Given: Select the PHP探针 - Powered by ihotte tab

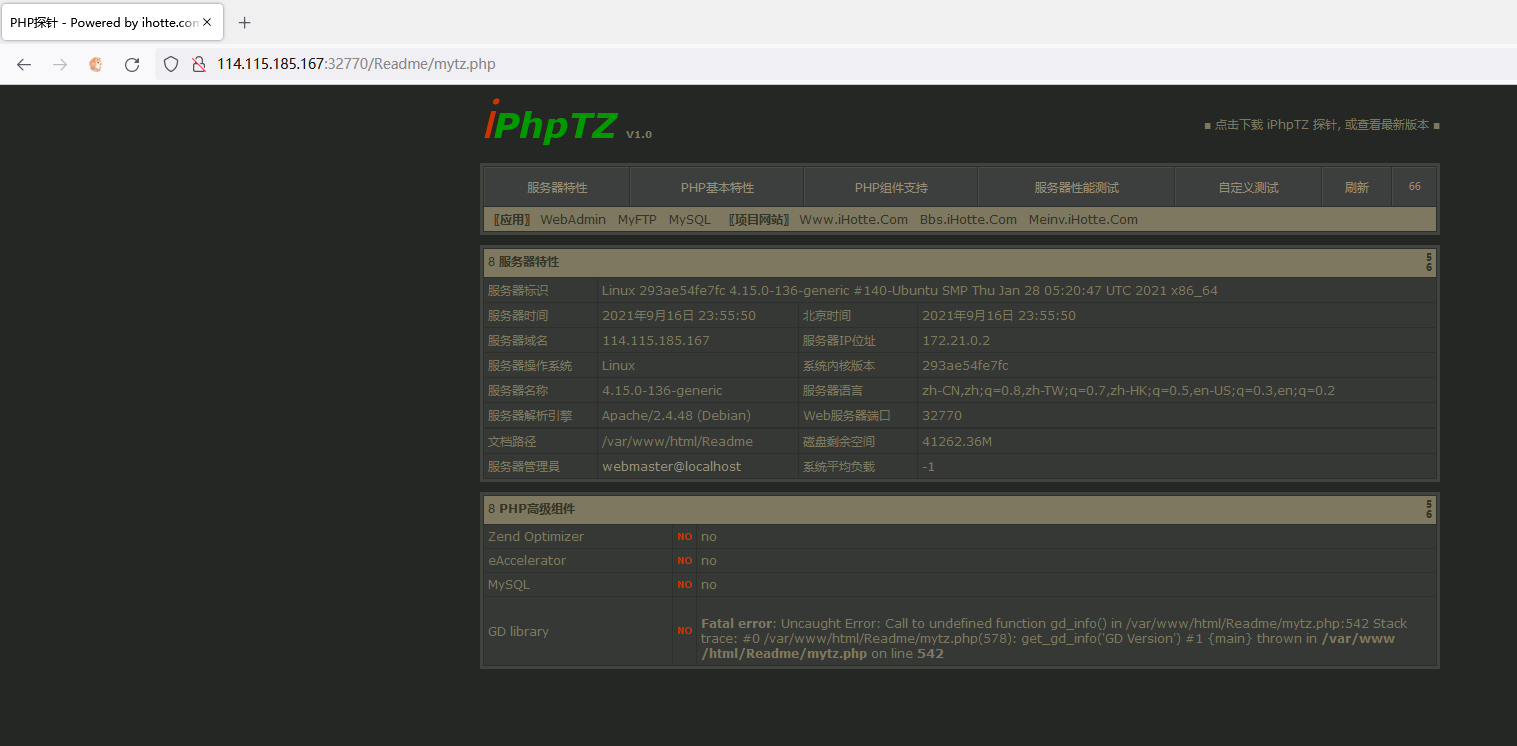Looking at the screenshot, I should (112, 22).
